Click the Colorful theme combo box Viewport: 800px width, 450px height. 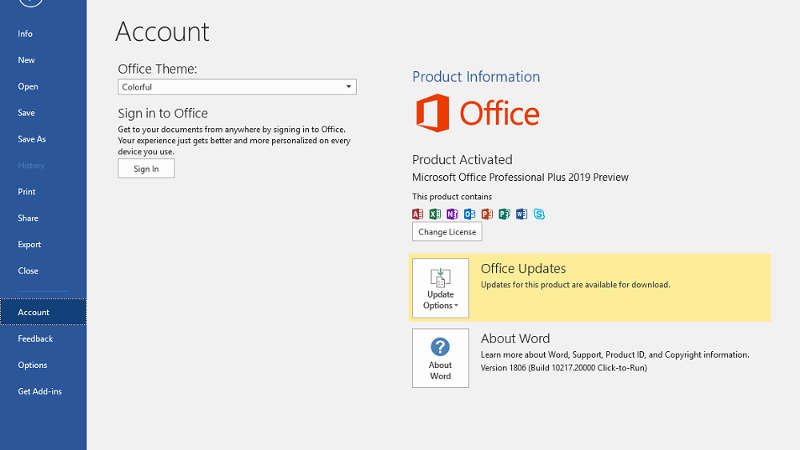tap(237, 87)
